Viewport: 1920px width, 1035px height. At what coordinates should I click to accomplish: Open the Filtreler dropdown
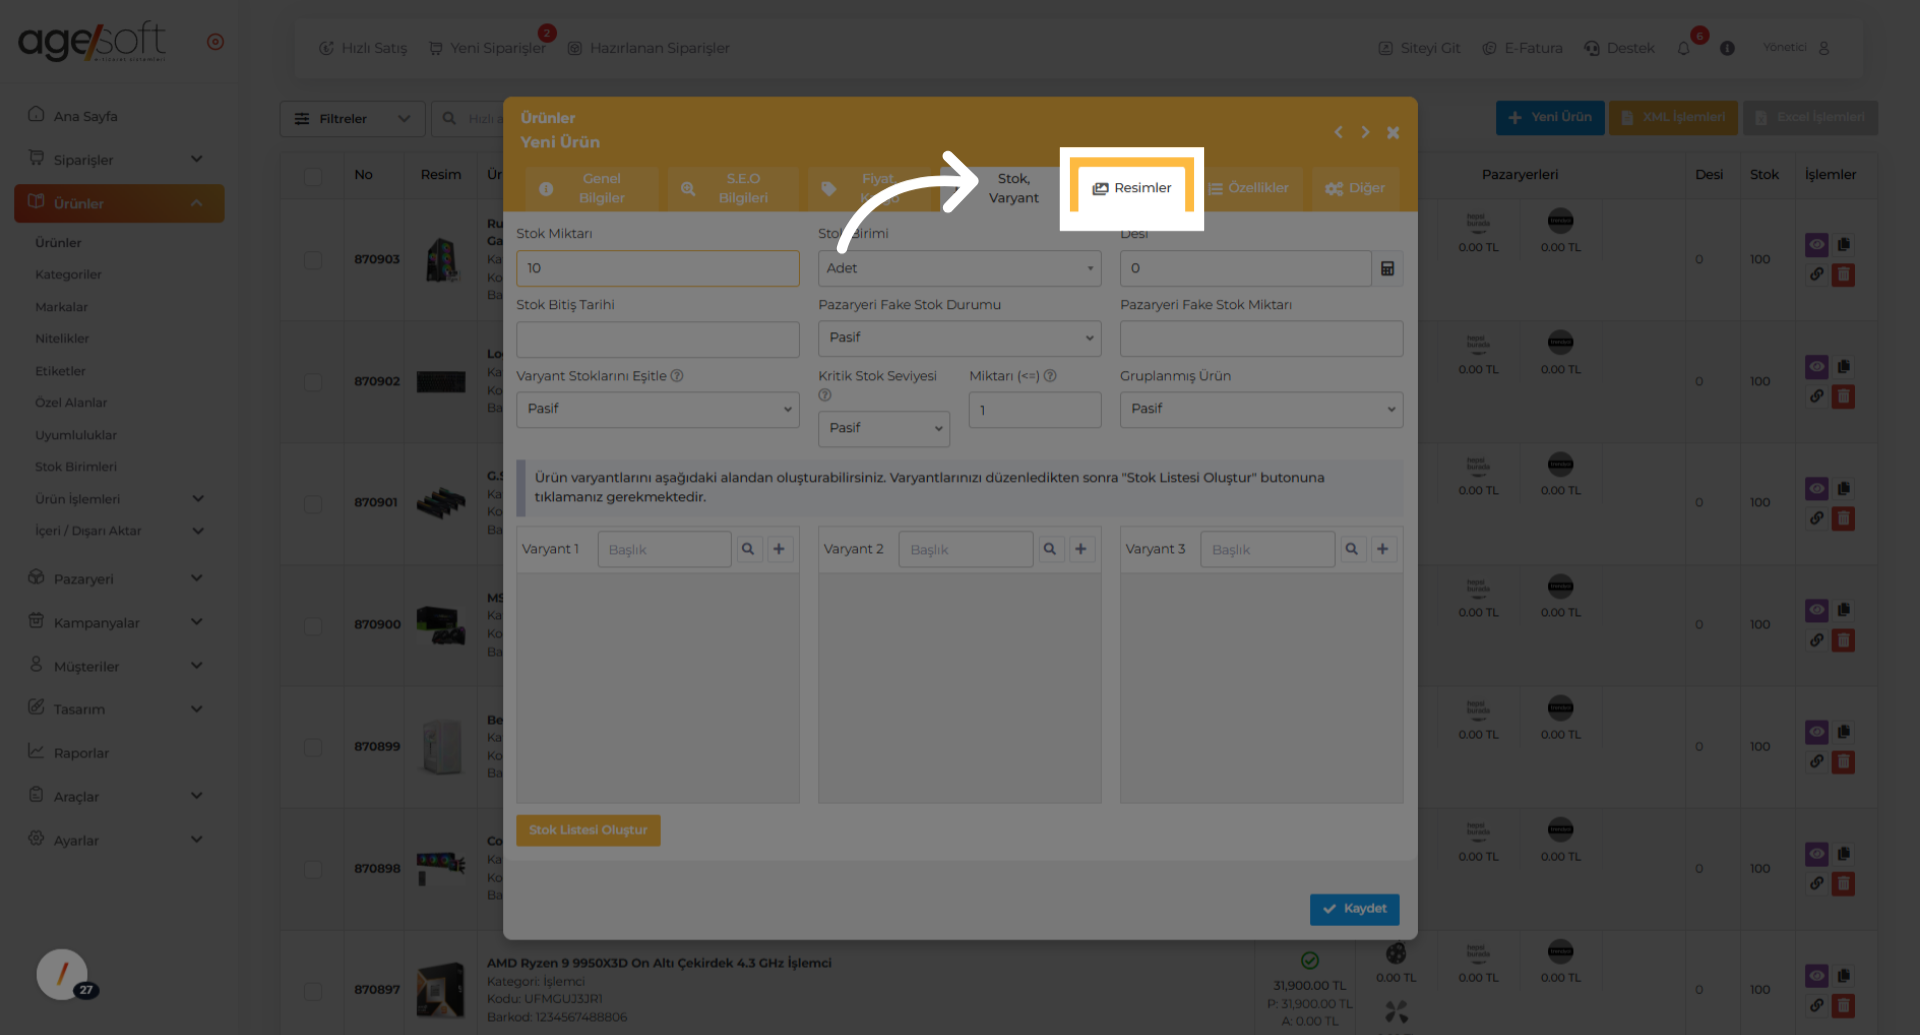[x=352, y=119]
